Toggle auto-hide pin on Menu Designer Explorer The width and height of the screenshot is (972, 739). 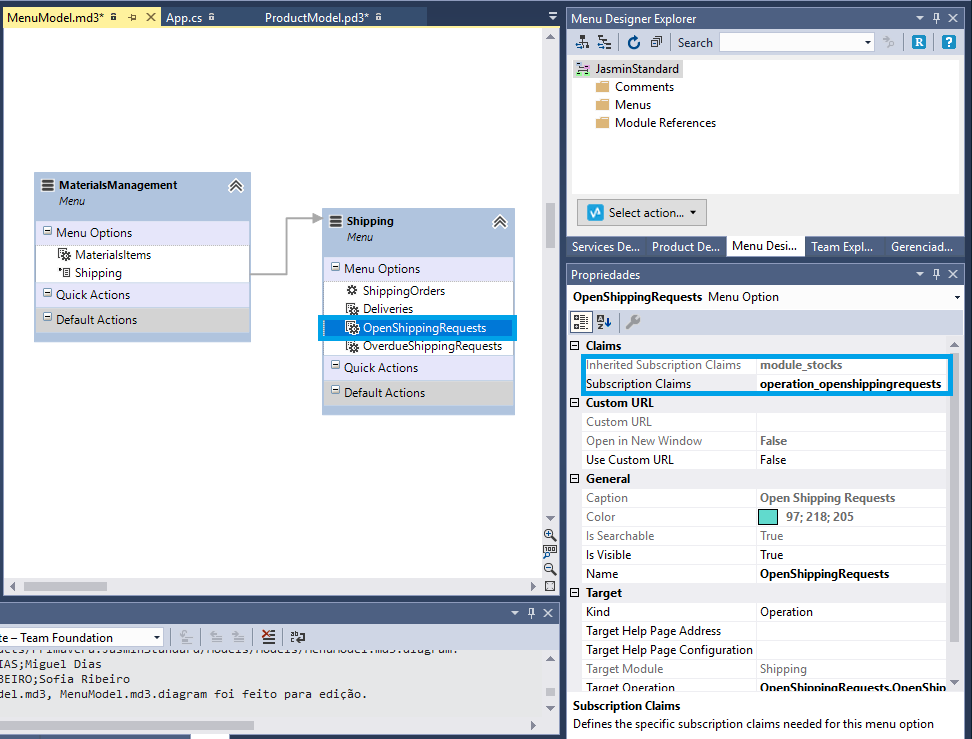coord(936,18)
